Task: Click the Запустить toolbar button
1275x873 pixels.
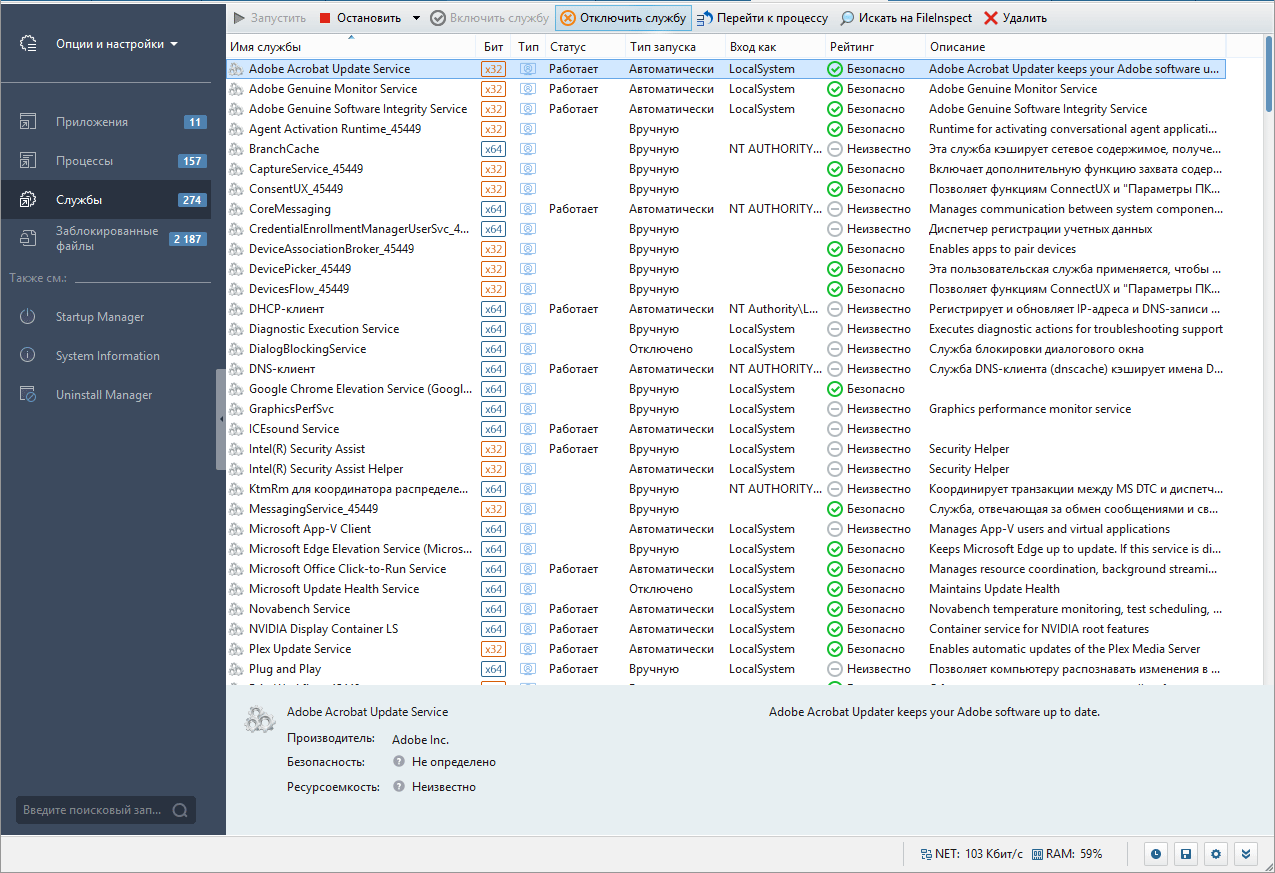Action: pos(270,18)
